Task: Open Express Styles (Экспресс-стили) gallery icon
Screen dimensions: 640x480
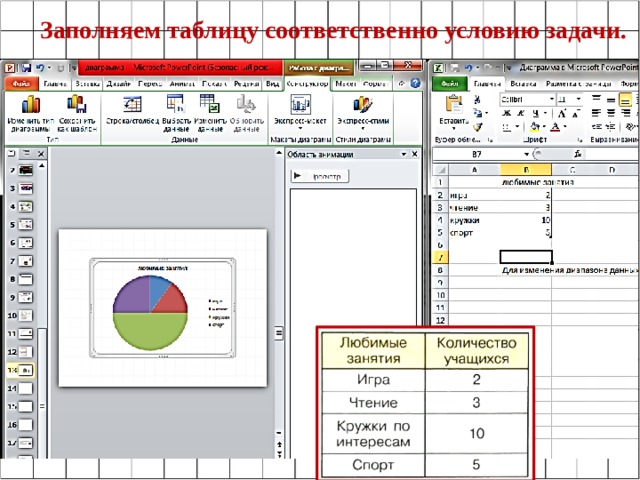Action: pos(362,104)
